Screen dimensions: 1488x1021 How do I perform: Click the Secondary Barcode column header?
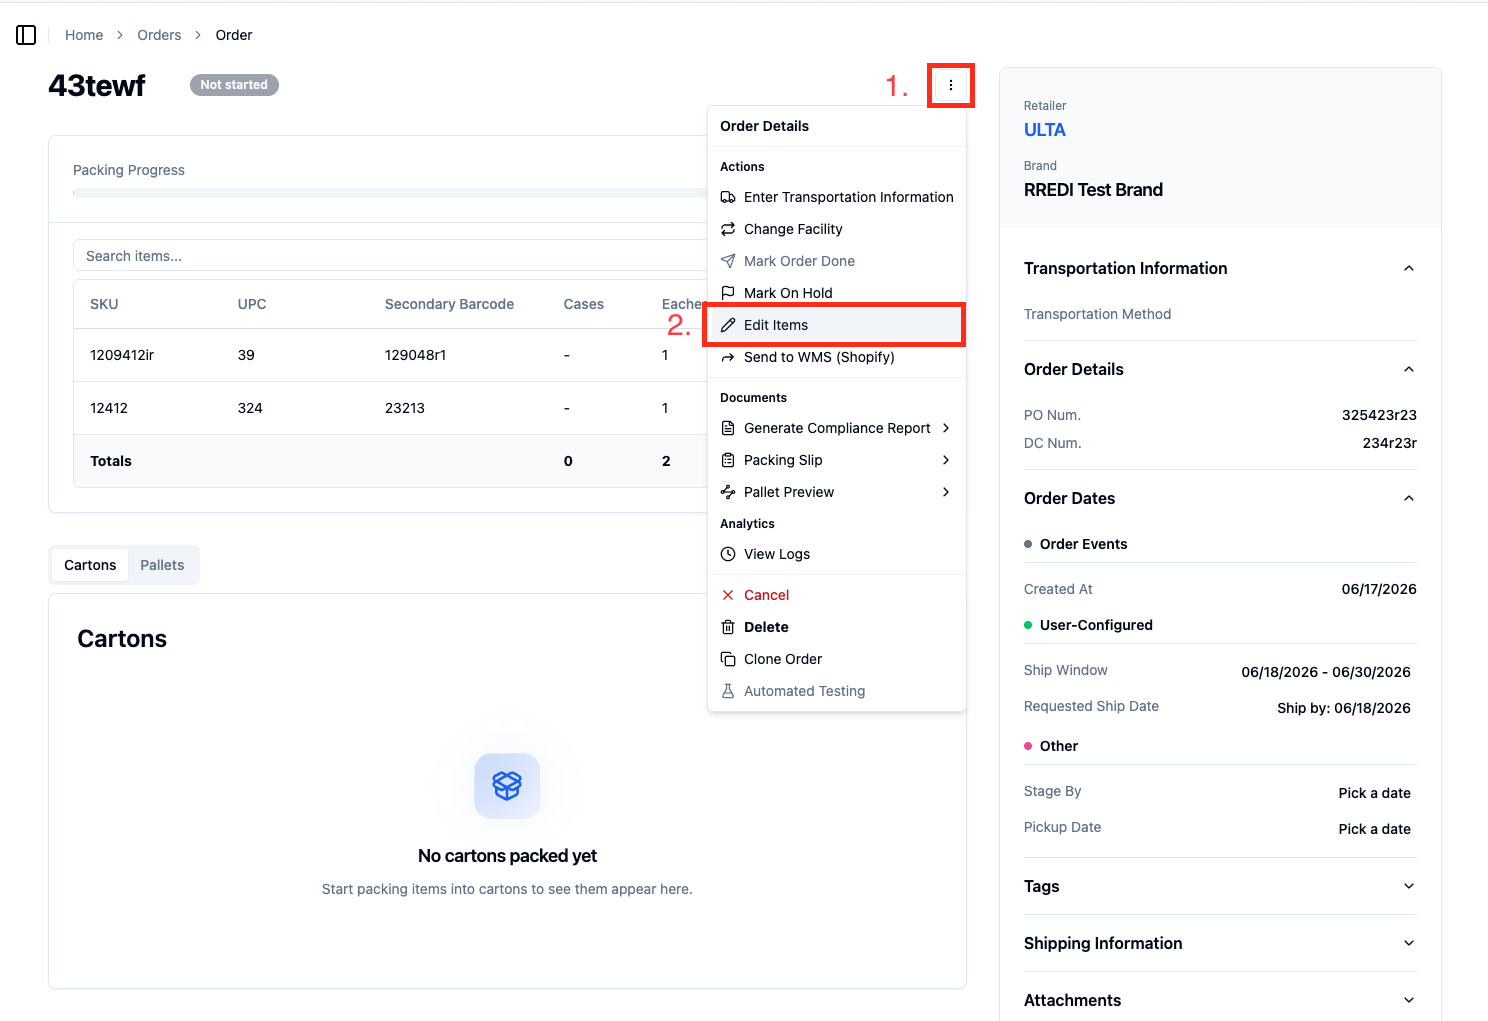pos(449,304)
